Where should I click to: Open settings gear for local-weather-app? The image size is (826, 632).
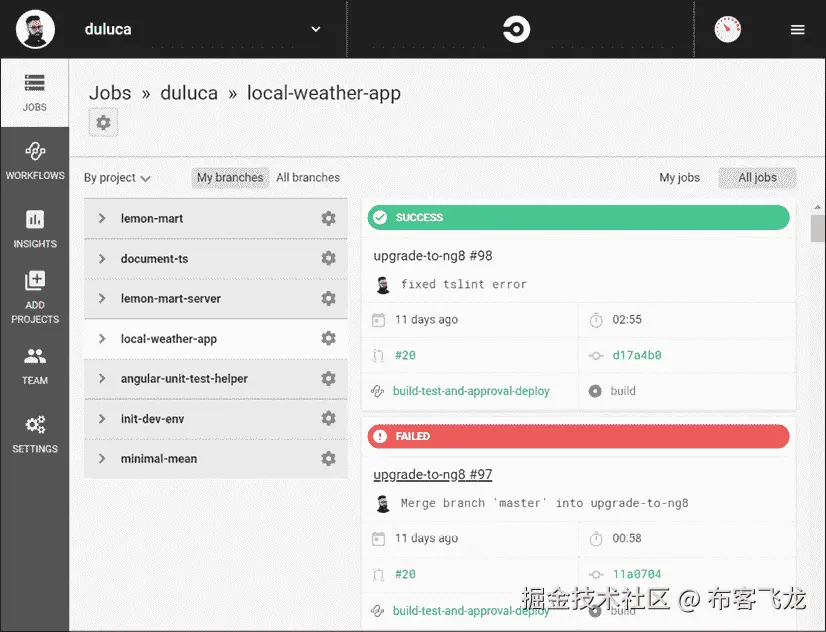tap(329, 338)
